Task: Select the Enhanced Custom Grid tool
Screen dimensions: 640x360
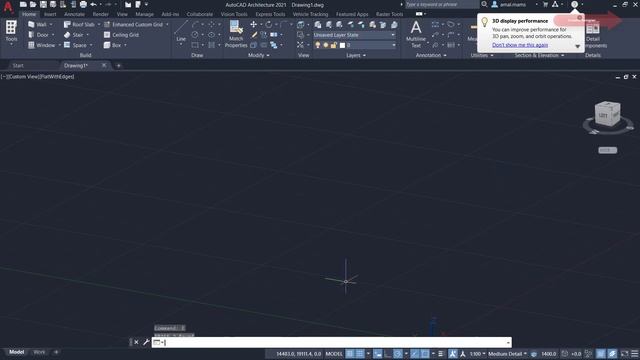Action: pyautogui.click(x=133, y=24)
